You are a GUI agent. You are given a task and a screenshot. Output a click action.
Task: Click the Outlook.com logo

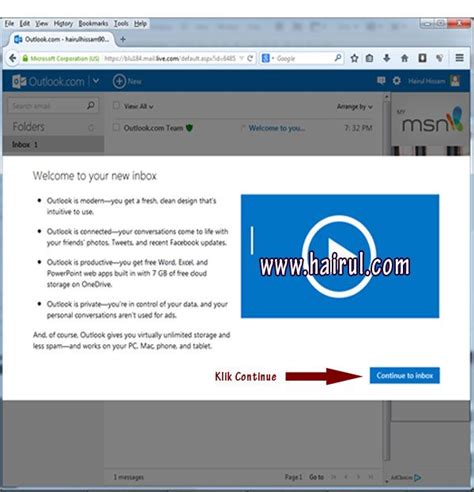point(48,81)
